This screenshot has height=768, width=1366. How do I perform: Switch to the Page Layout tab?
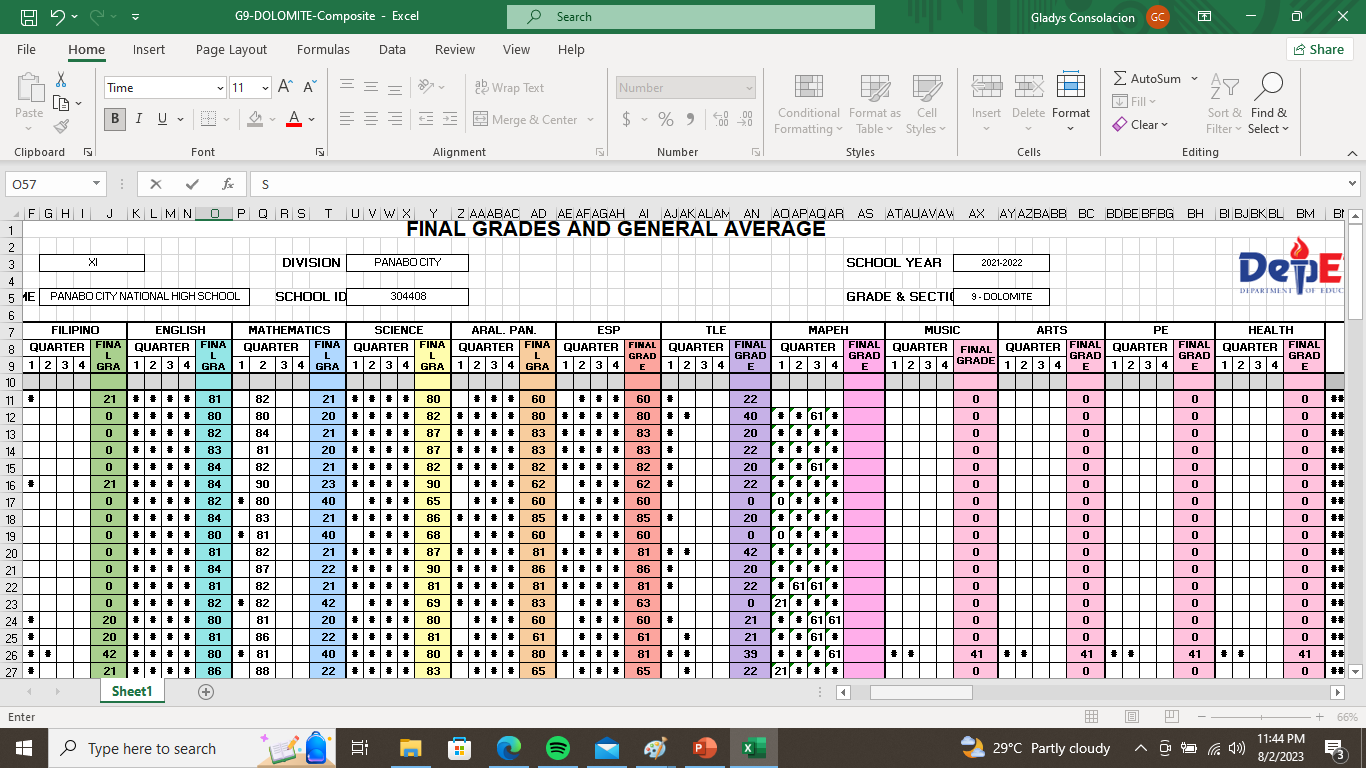(x=231, y=49)
